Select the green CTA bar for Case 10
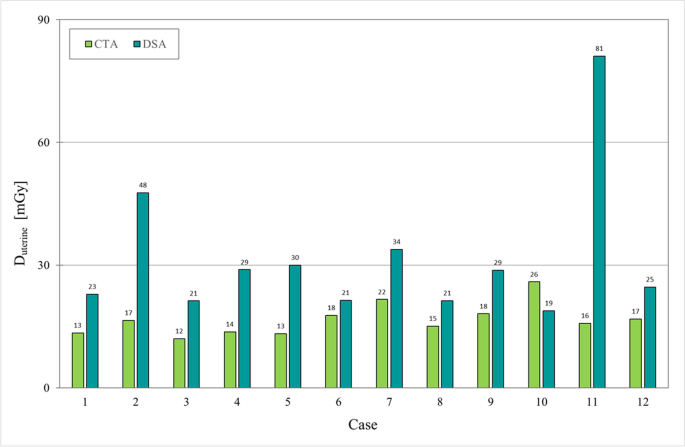 click(x=534, y=335)
